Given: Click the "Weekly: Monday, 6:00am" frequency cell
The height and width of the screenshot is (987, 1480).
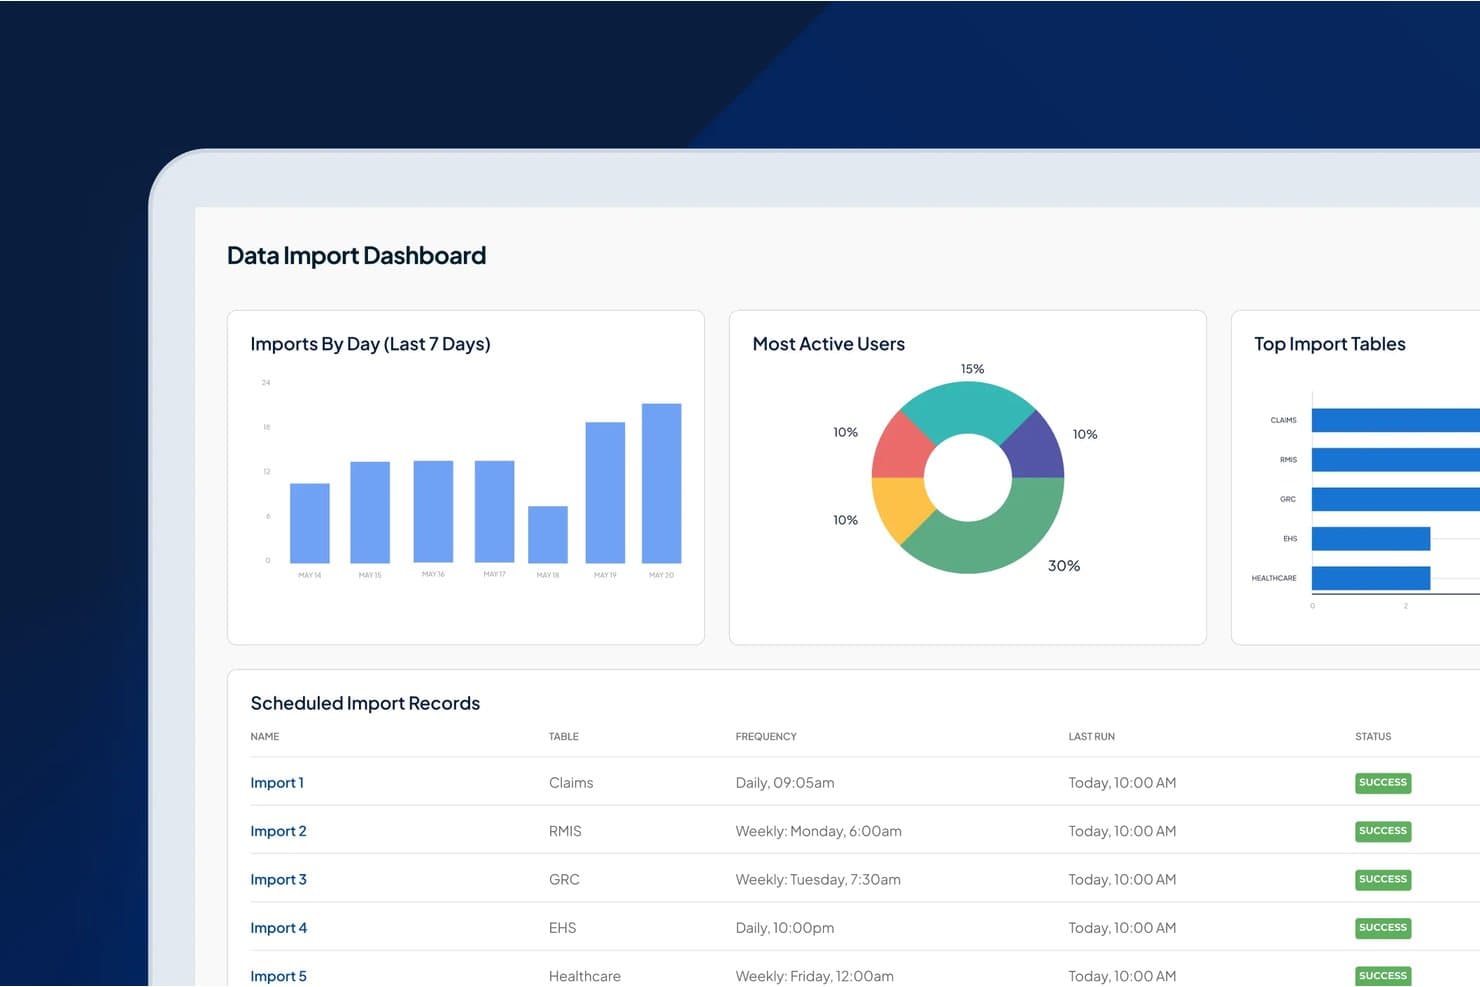Looking at the screenshot, I should [x=819, y=831].
